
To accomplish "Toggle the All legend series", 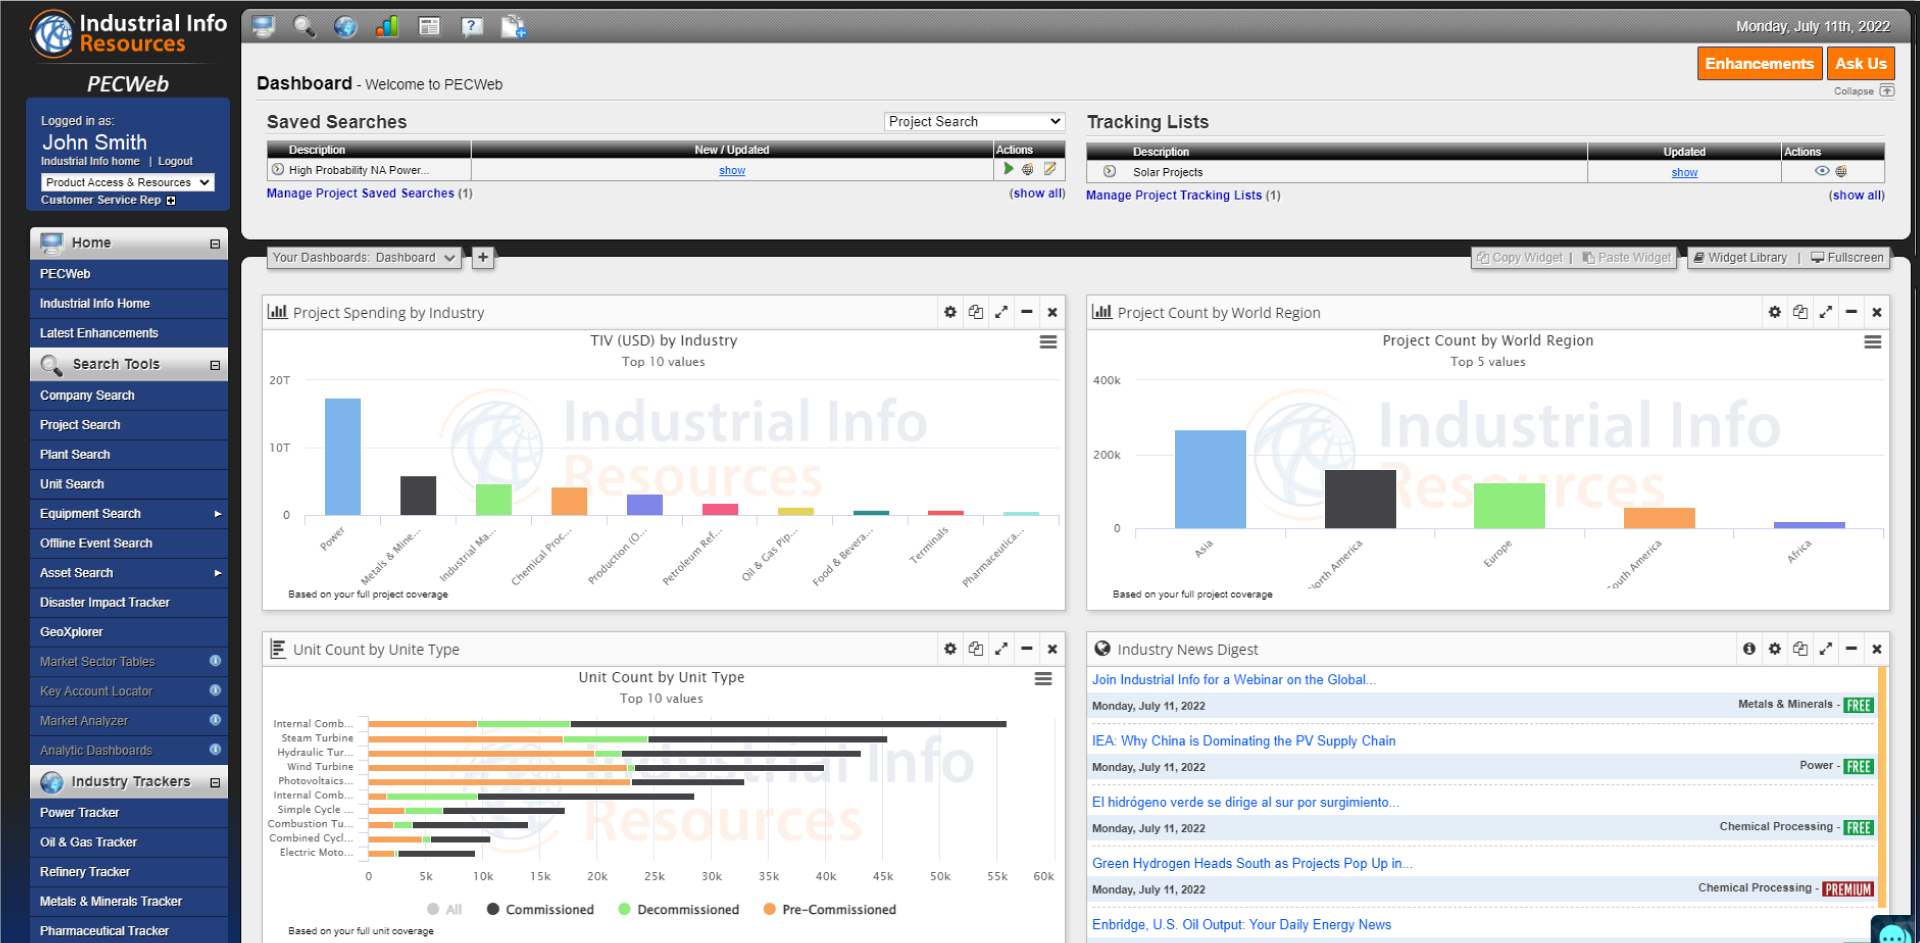I will pyautogui.click(x=444, y=909).
